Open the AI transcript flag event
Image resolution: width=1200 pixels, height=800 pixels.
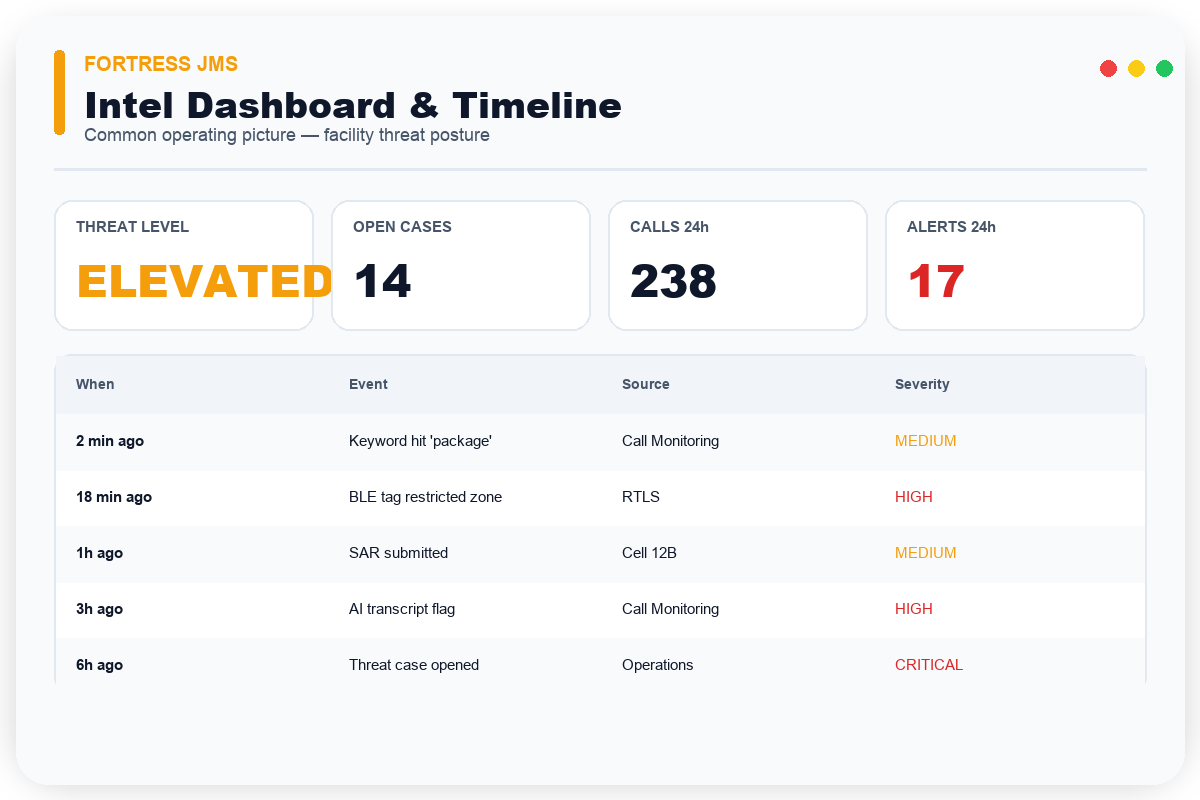click(402, 609)
